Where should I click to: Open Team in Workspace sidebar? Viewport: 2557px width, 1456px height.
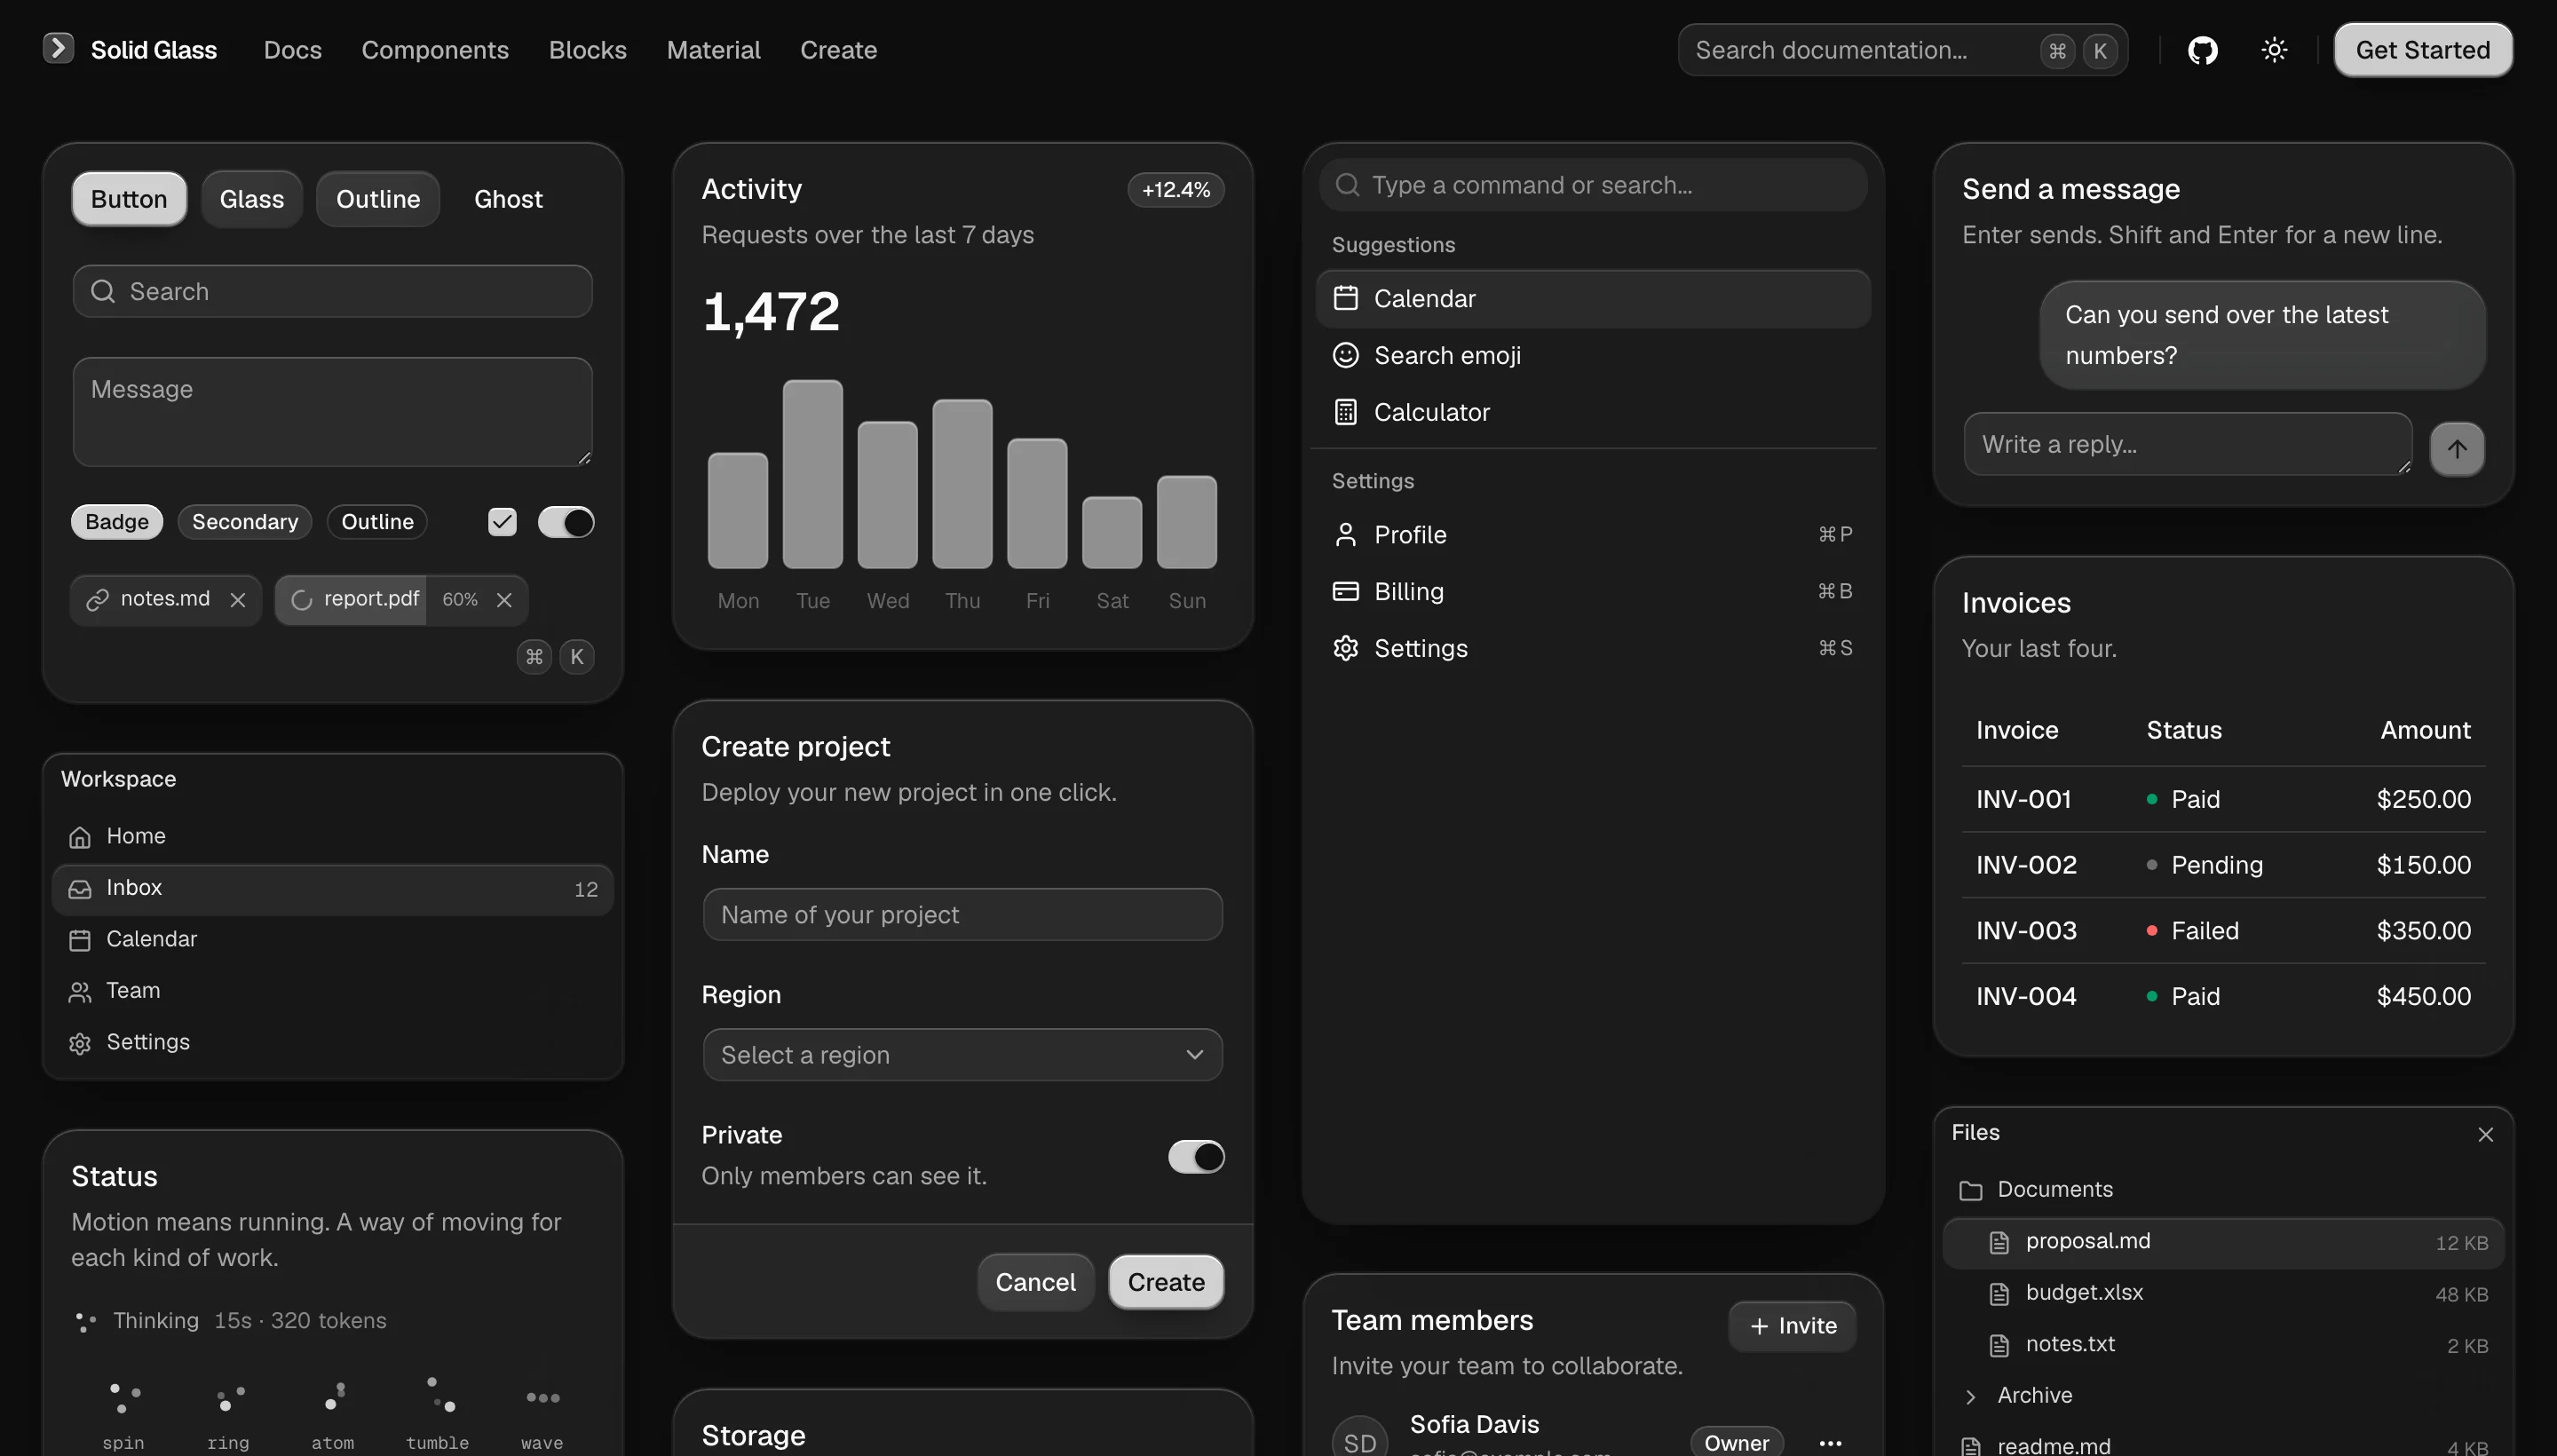pos(332,991)
